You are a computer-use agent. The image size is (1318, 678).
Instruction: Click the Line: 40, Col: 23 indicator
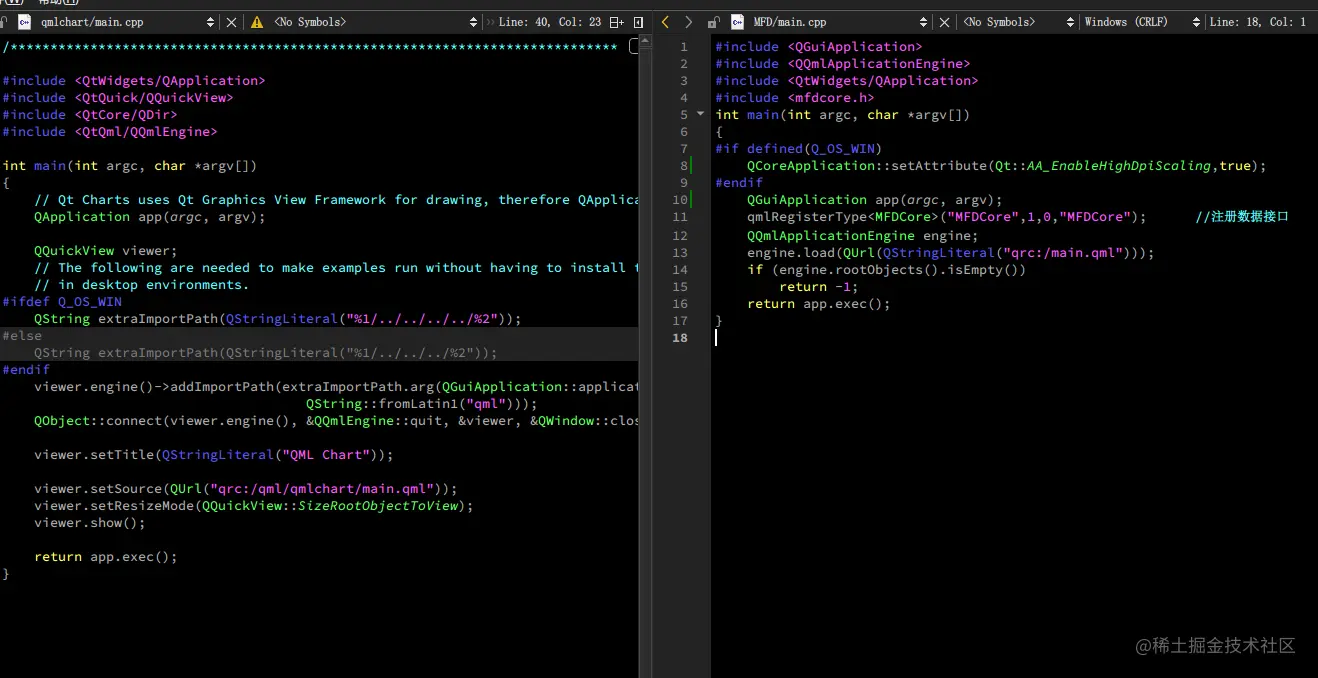click(x=549, y=22)
